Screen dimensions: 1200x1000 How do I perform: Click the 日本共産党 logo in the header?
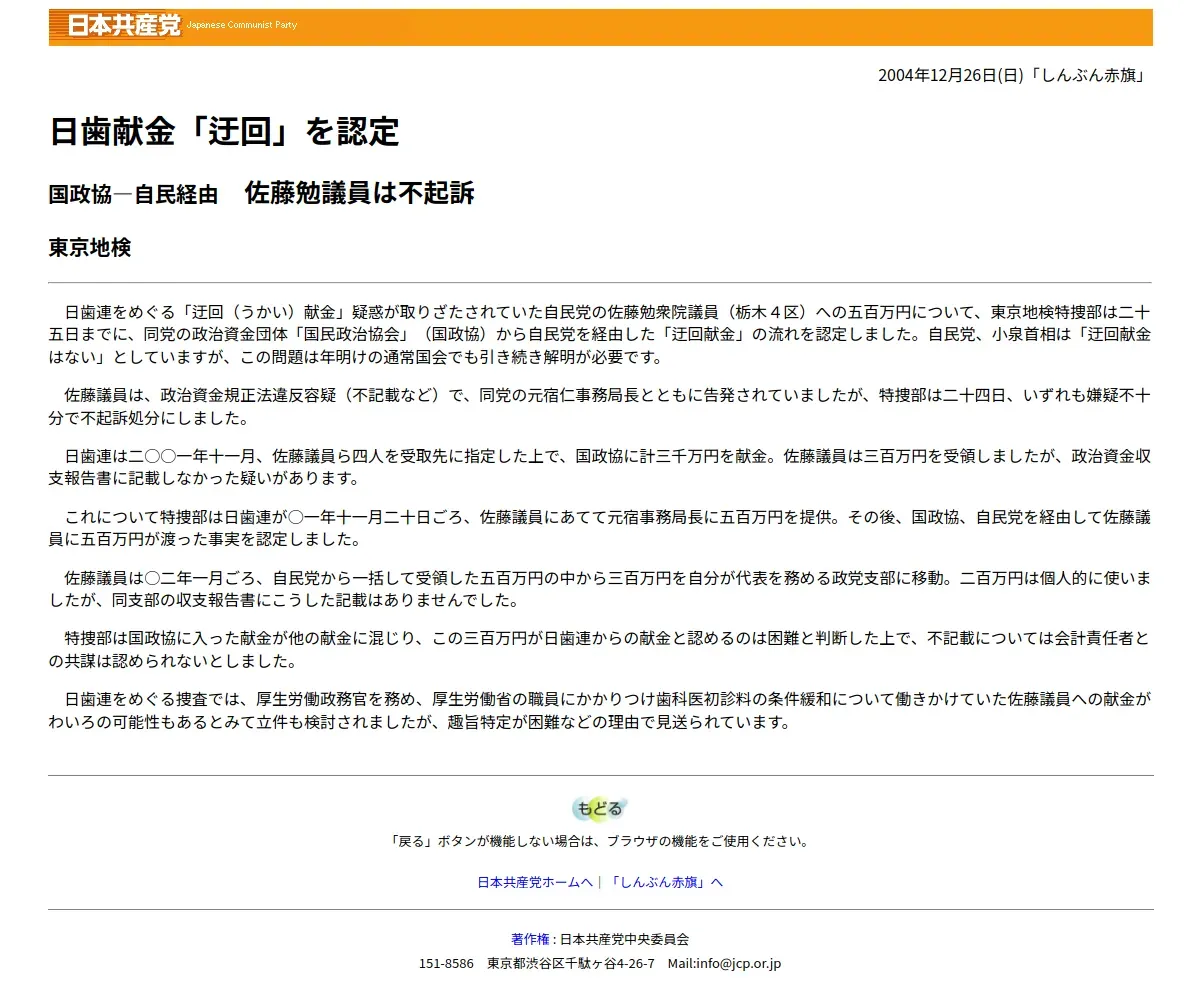click(124, 26)
